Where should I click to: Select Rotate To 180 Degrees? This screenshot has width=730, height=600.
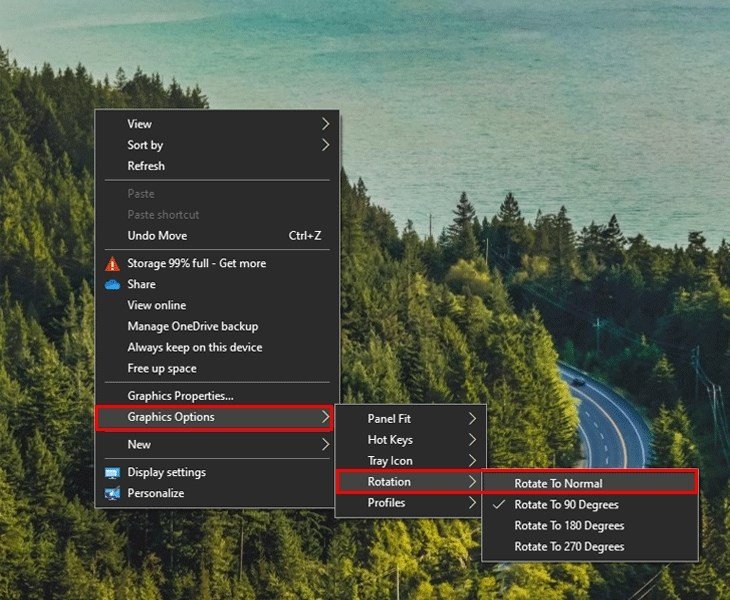(568, 526)
